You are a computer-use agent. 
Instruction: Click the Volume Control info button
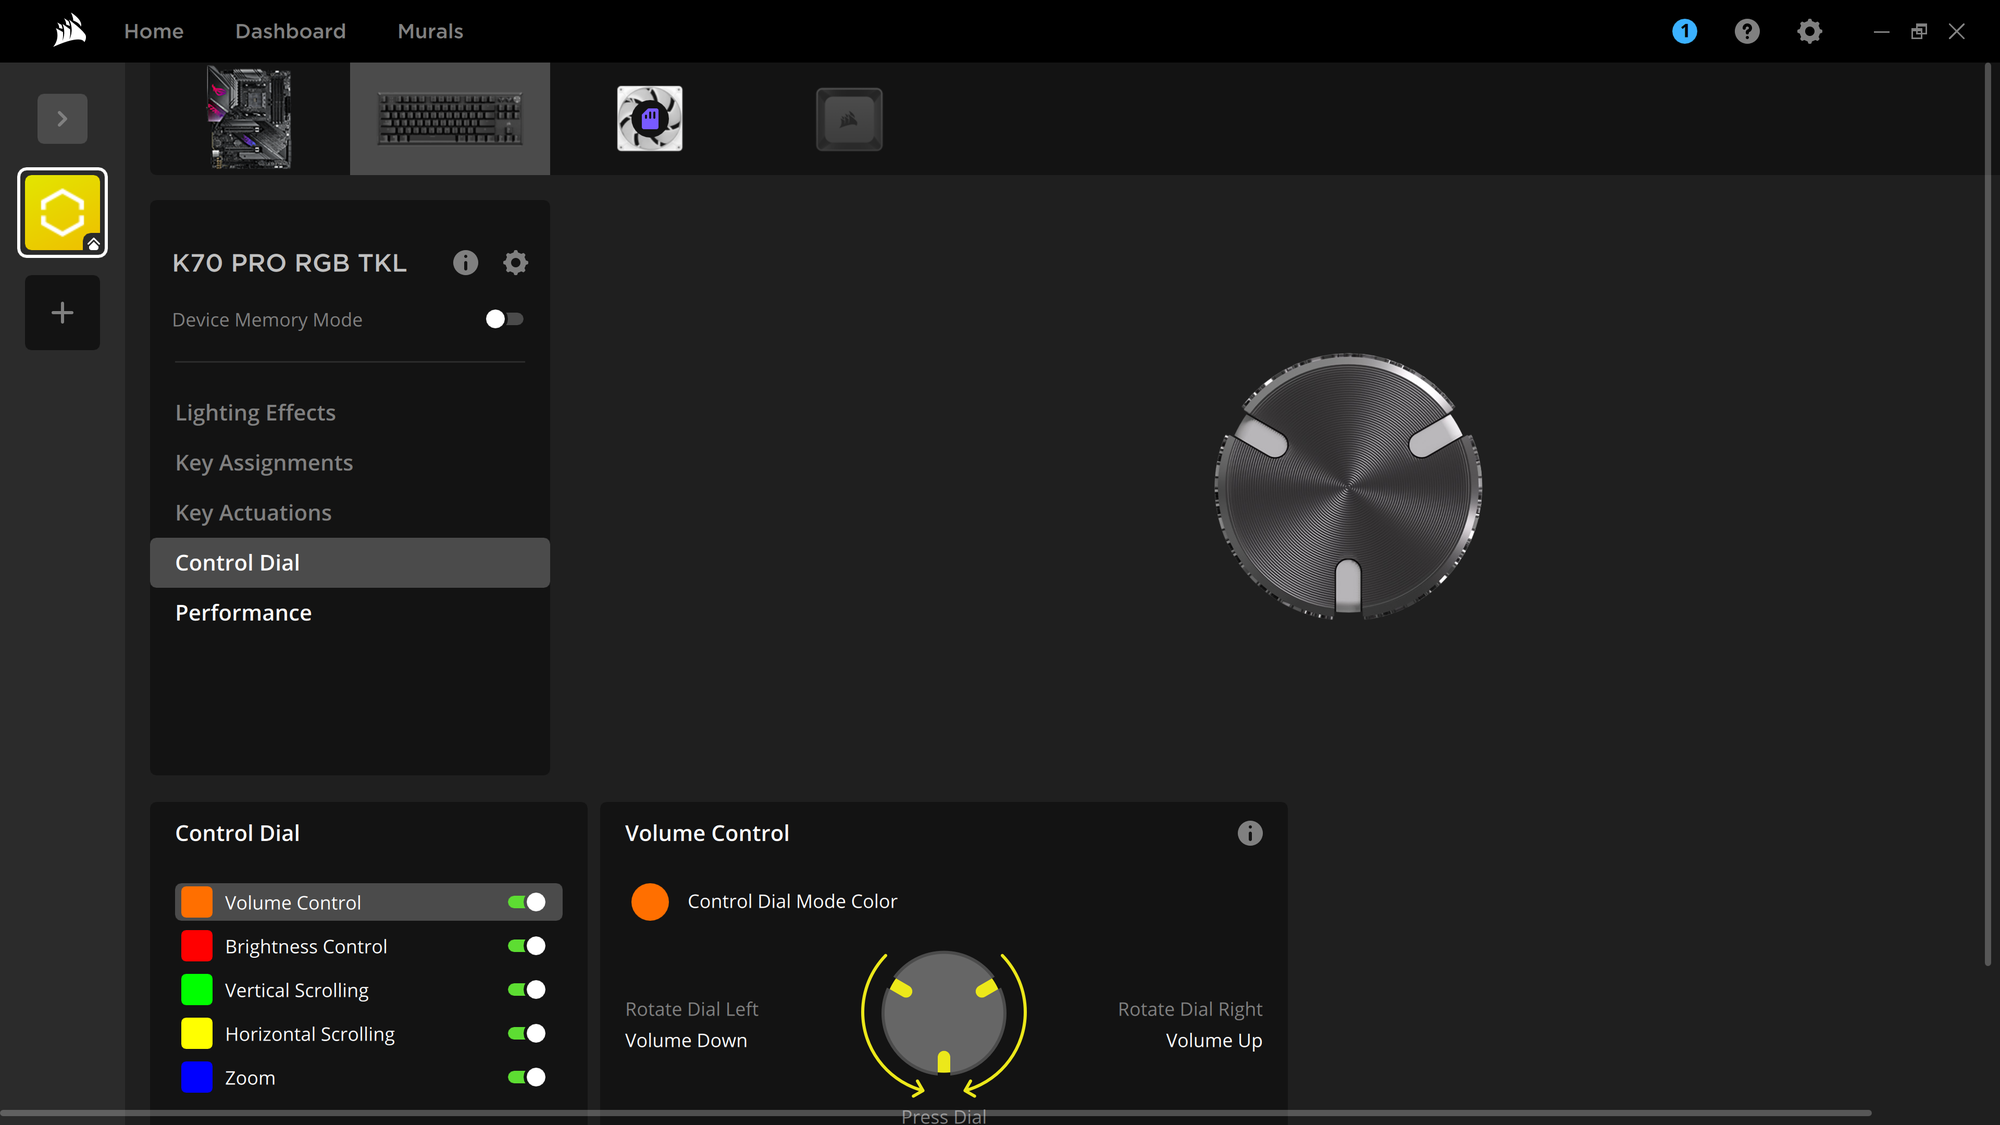[1250, 832]
